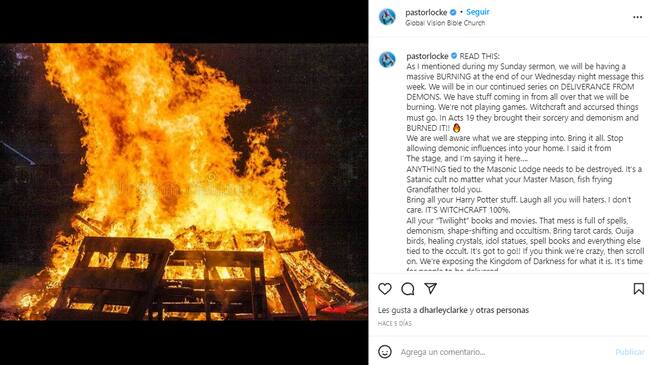Image resolution: width=650 pixels, height=365 pixels.
Task: Click the bonfire photo
Action: coord(184,182)
